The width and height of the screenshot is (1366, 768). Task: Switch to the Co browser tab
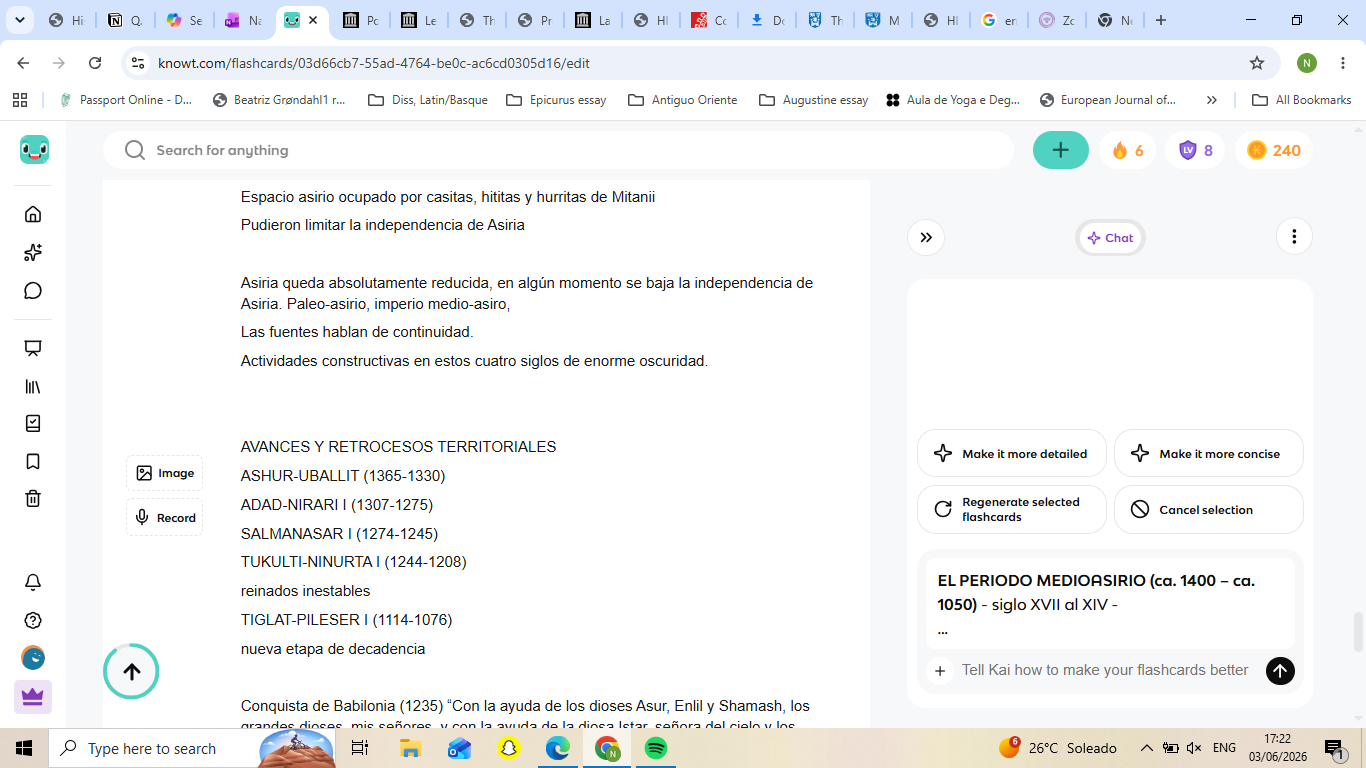(709, 20)
